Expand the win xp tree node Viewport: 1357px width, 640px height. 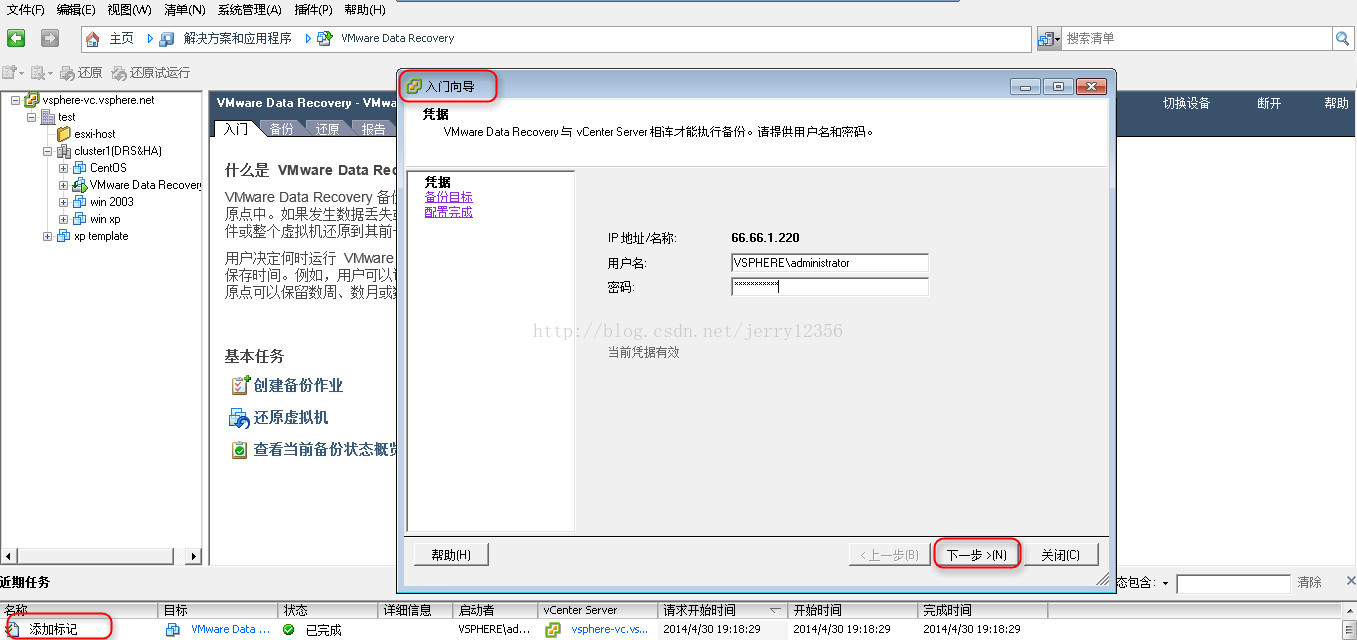pyautogui.click(x=63, y=219)
